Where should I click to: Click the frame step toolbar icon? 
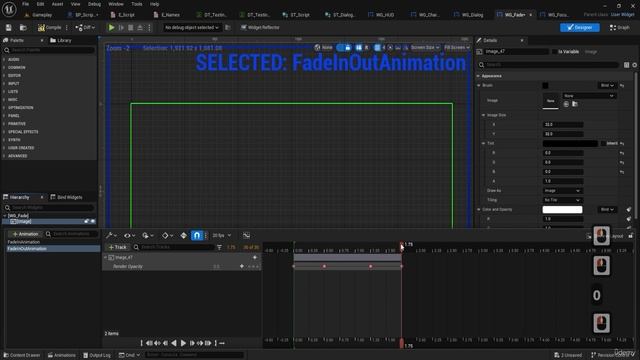point(121,27)
